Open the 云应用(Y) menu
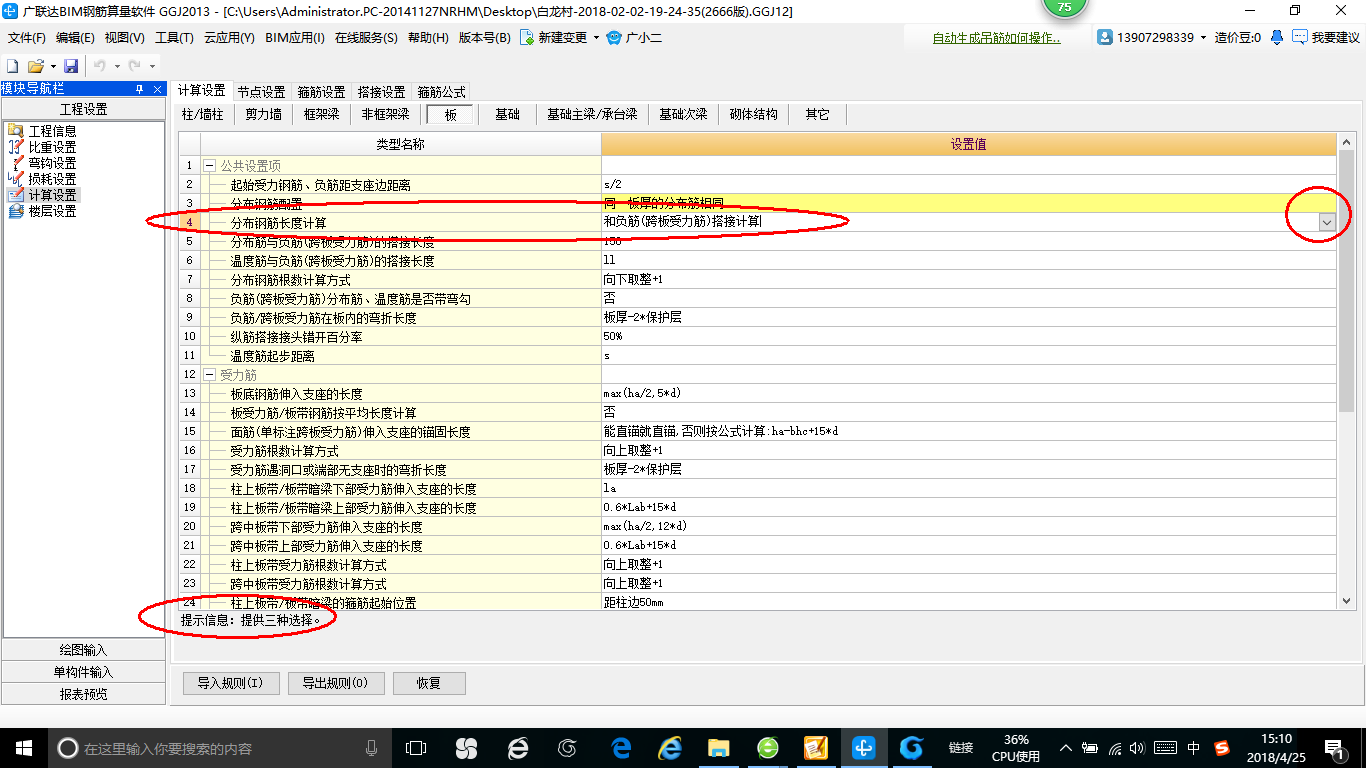 (x=229, y=37)
